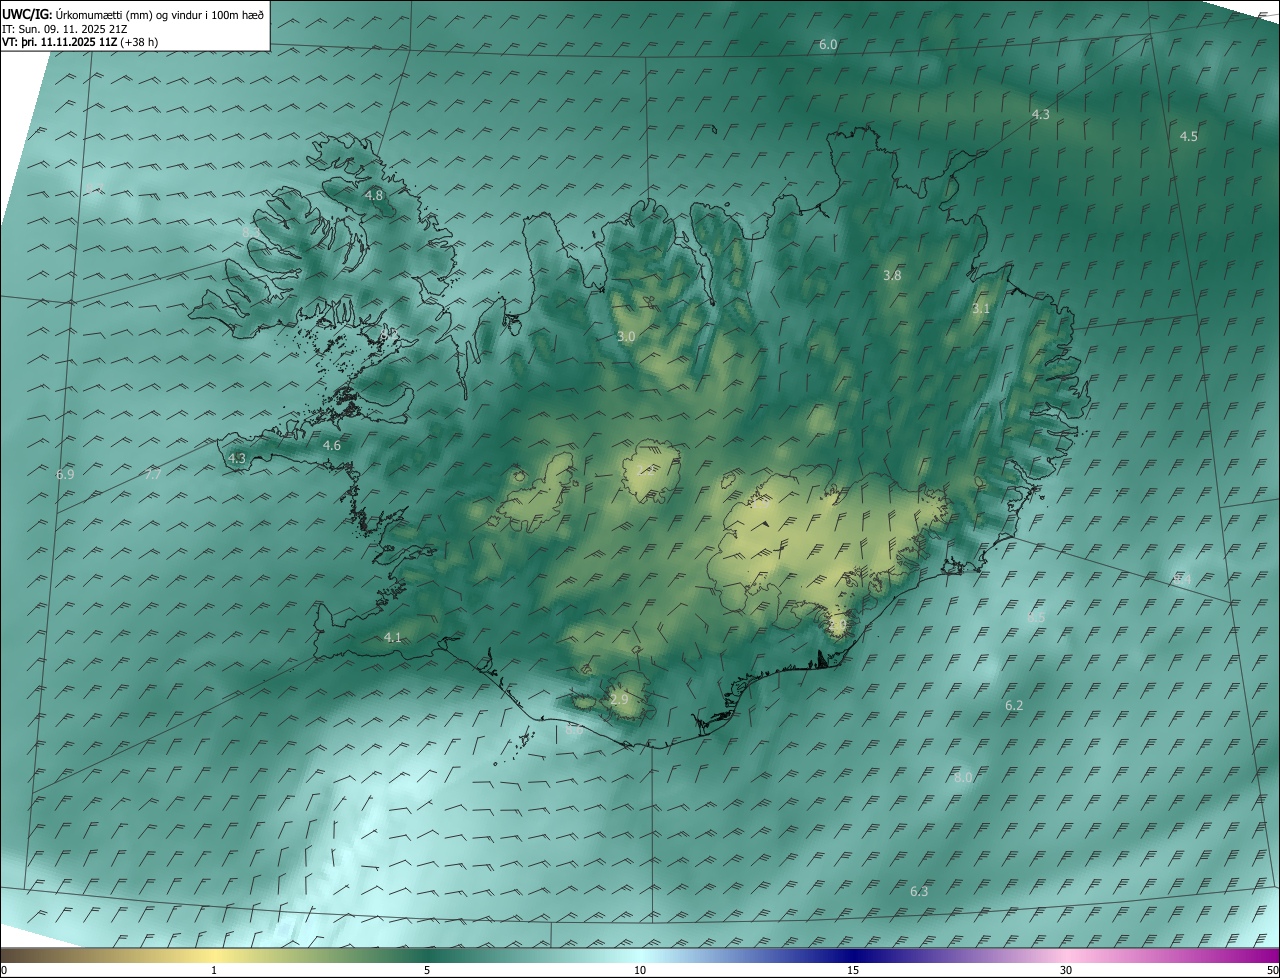Screen dimensions: 1280x978
Task: Click the "6.2" value label
Action: click(x=1014, y=705)
